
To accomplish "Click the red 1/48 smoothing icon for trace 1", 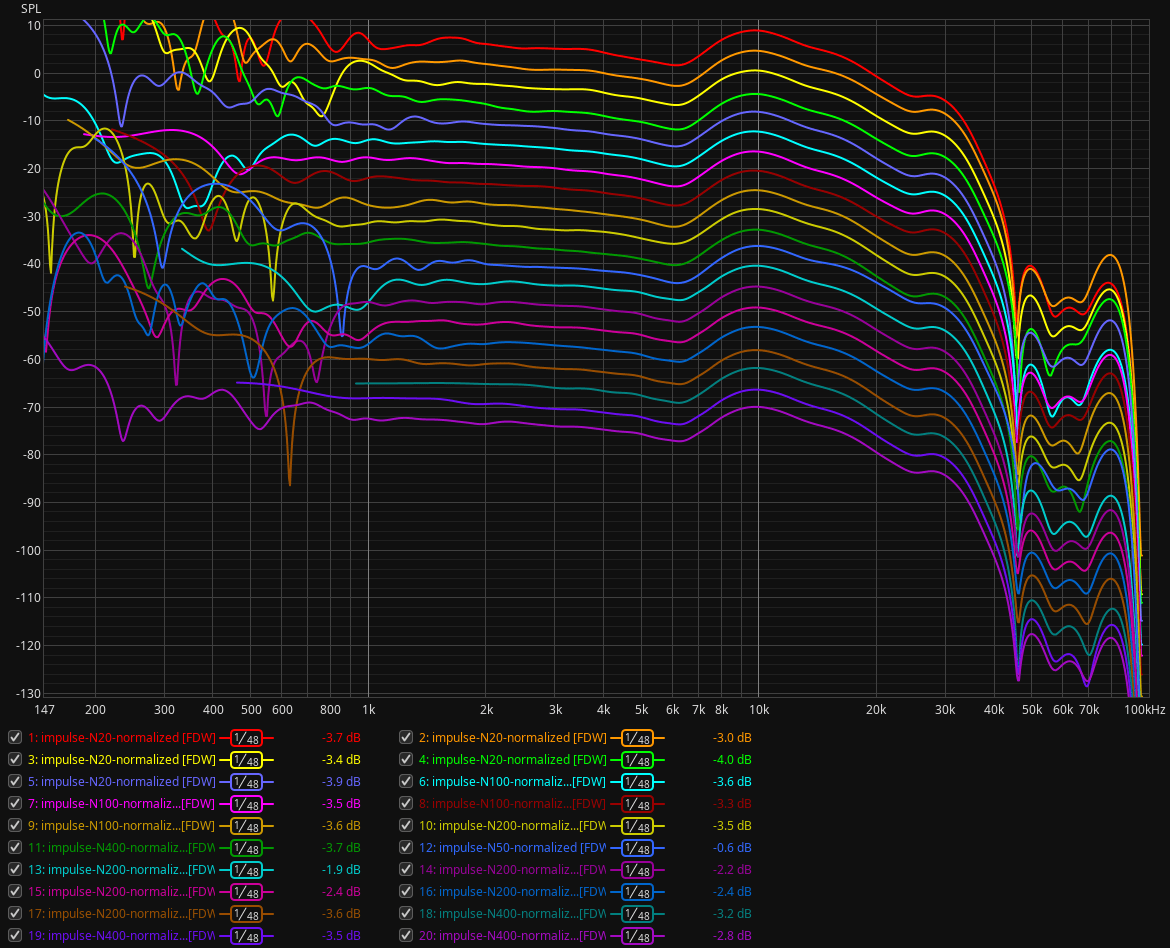I will coord(246,738).
